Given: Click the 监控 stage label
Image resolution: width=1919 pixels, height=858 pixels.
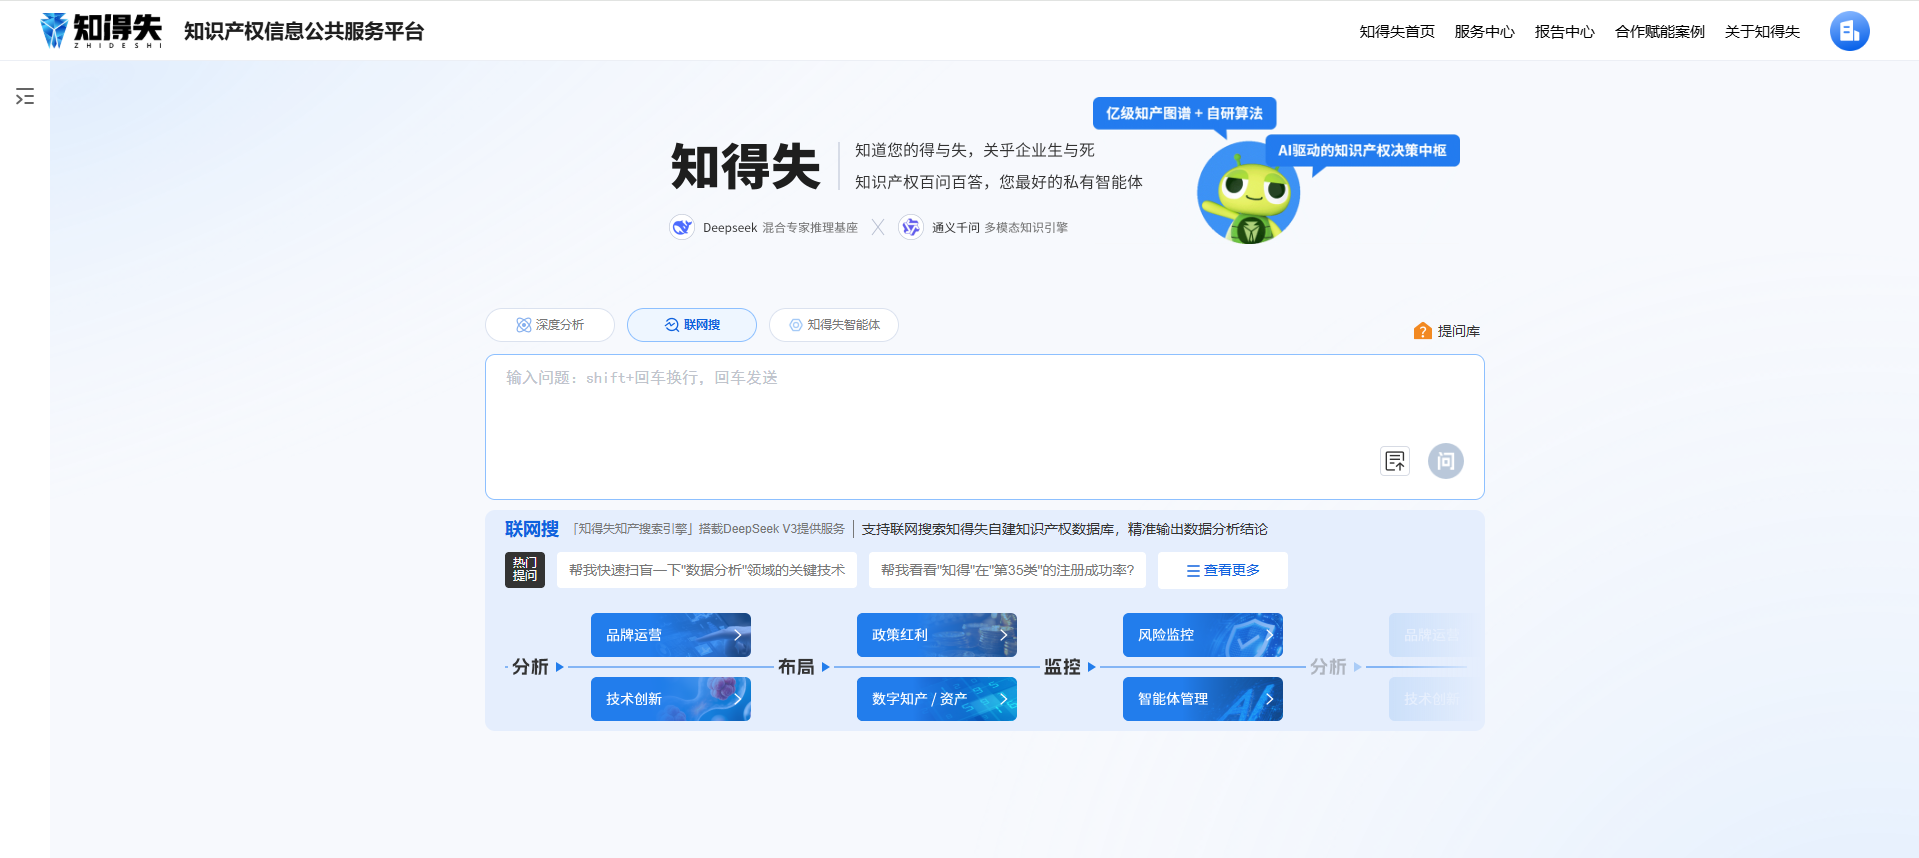Looking at the screenshot, I should [x=1062, y=667].
